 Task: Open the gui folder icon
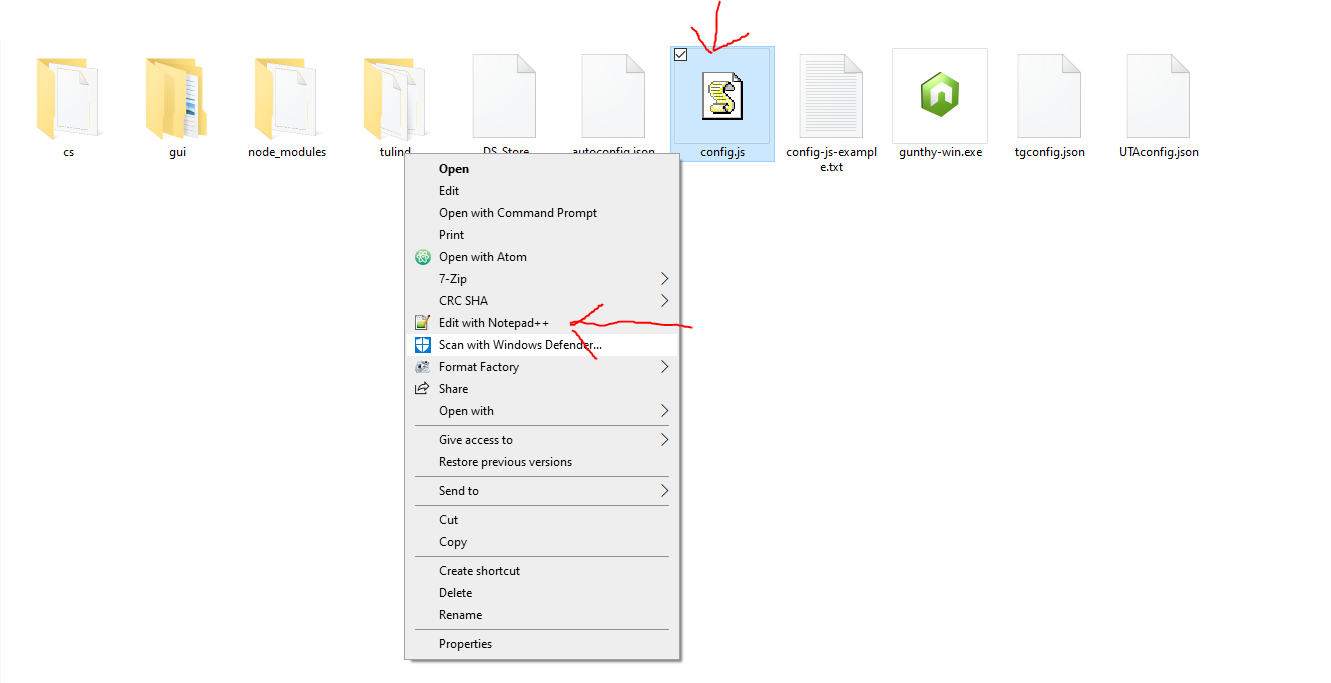click(177, 98)
